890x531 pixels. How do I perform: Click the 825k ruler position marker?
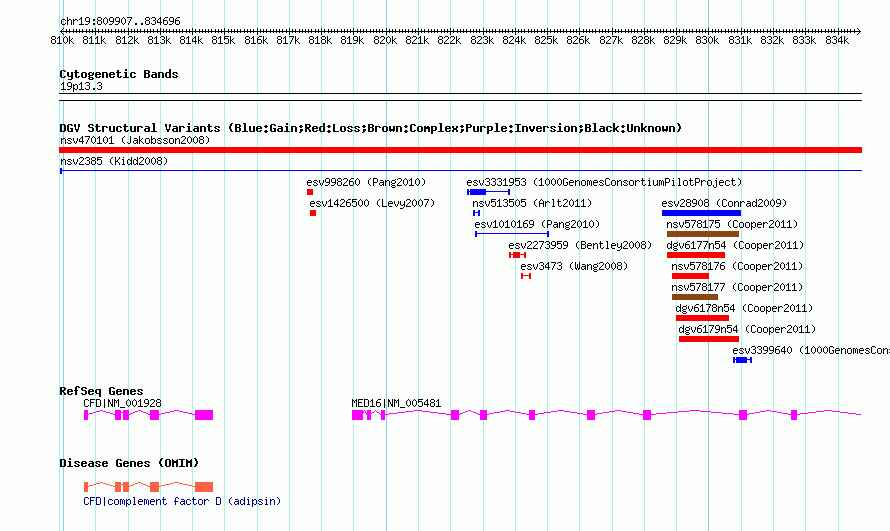[546, 40]
